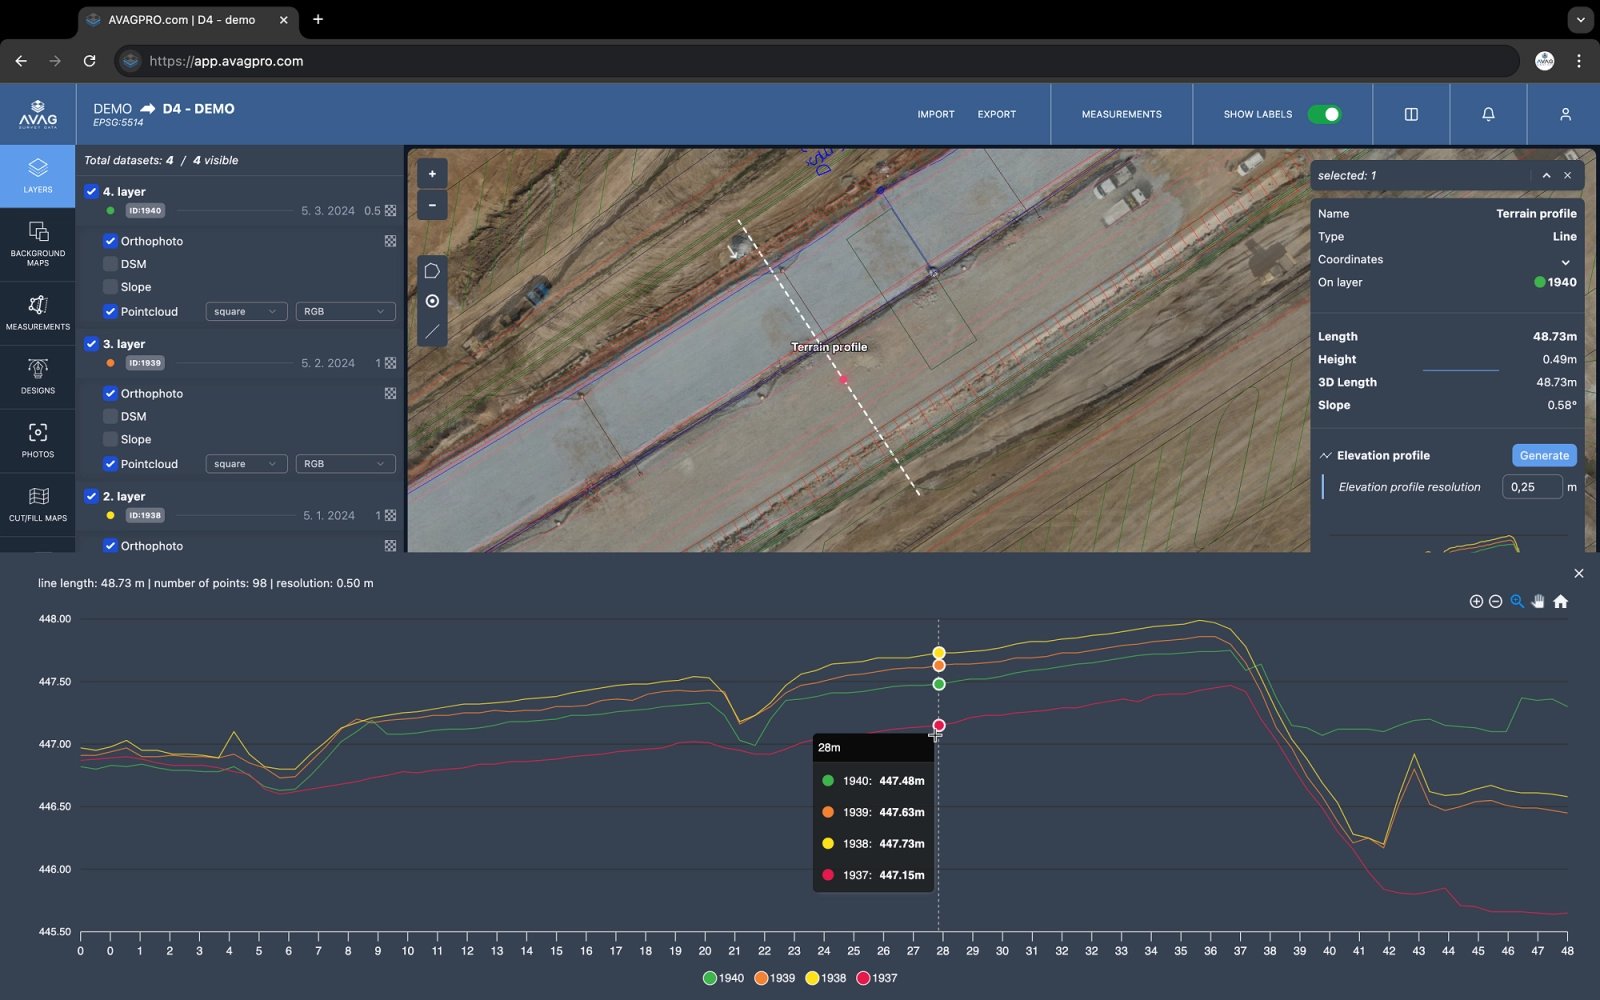Image resolution: width=1600 pixels, height=1000 pixels.
Task: Expand the Coordinates row chevron
Action: [x=1565, y=260]
